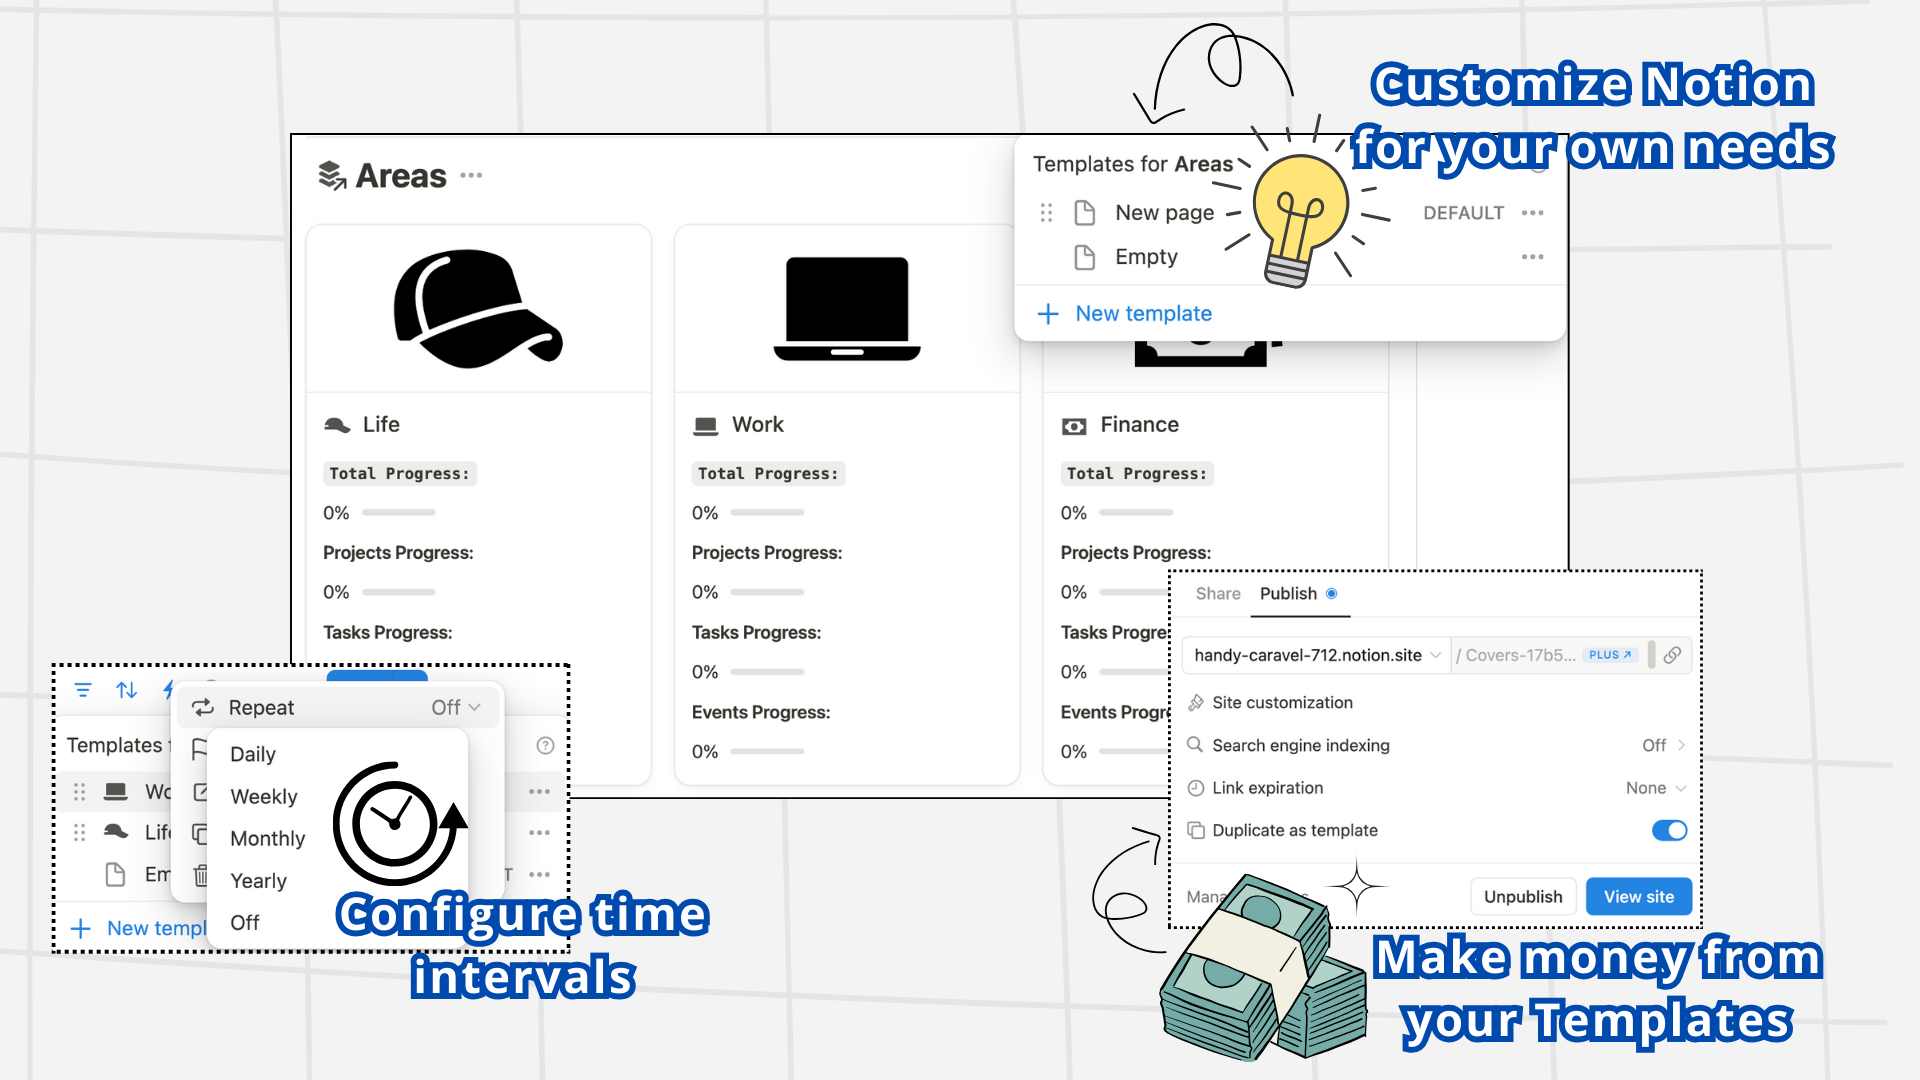This screenshot has width=1920, height=1080.
Task: Click the trash delete icon in template menu
Action: click(x=200, y=875)
